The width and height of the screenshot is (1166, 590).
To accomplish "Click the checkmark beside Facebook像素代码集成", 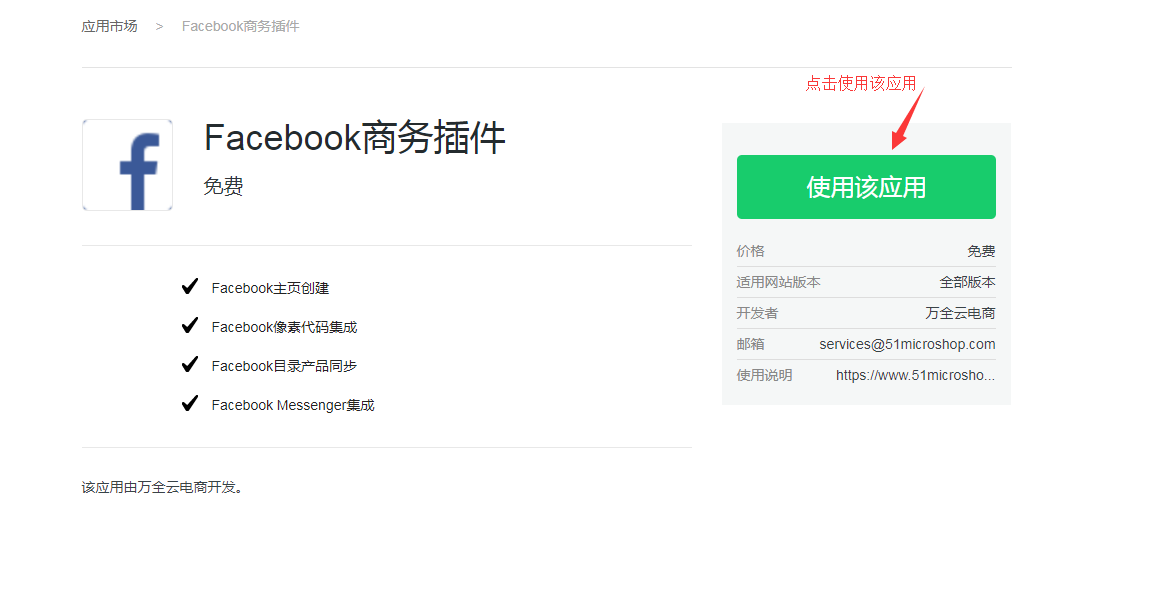I will coord(190,325).
